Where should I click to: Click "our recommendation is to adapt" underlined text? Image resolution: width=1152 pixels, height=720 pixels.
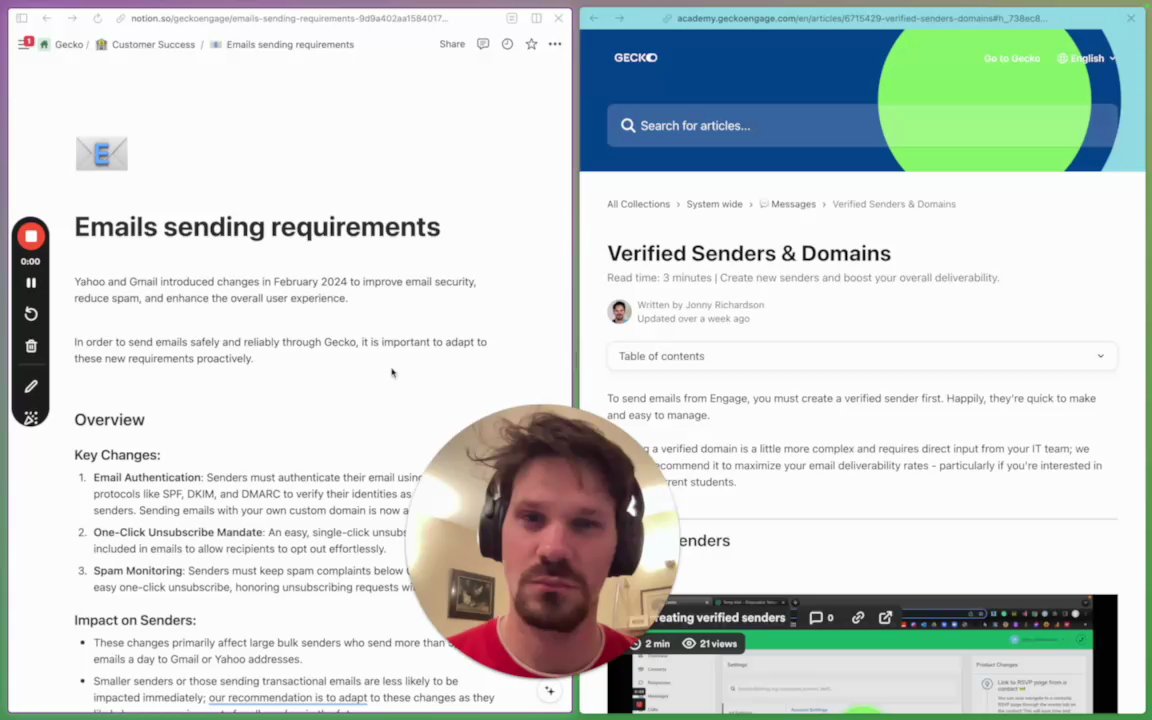(288, 698)
